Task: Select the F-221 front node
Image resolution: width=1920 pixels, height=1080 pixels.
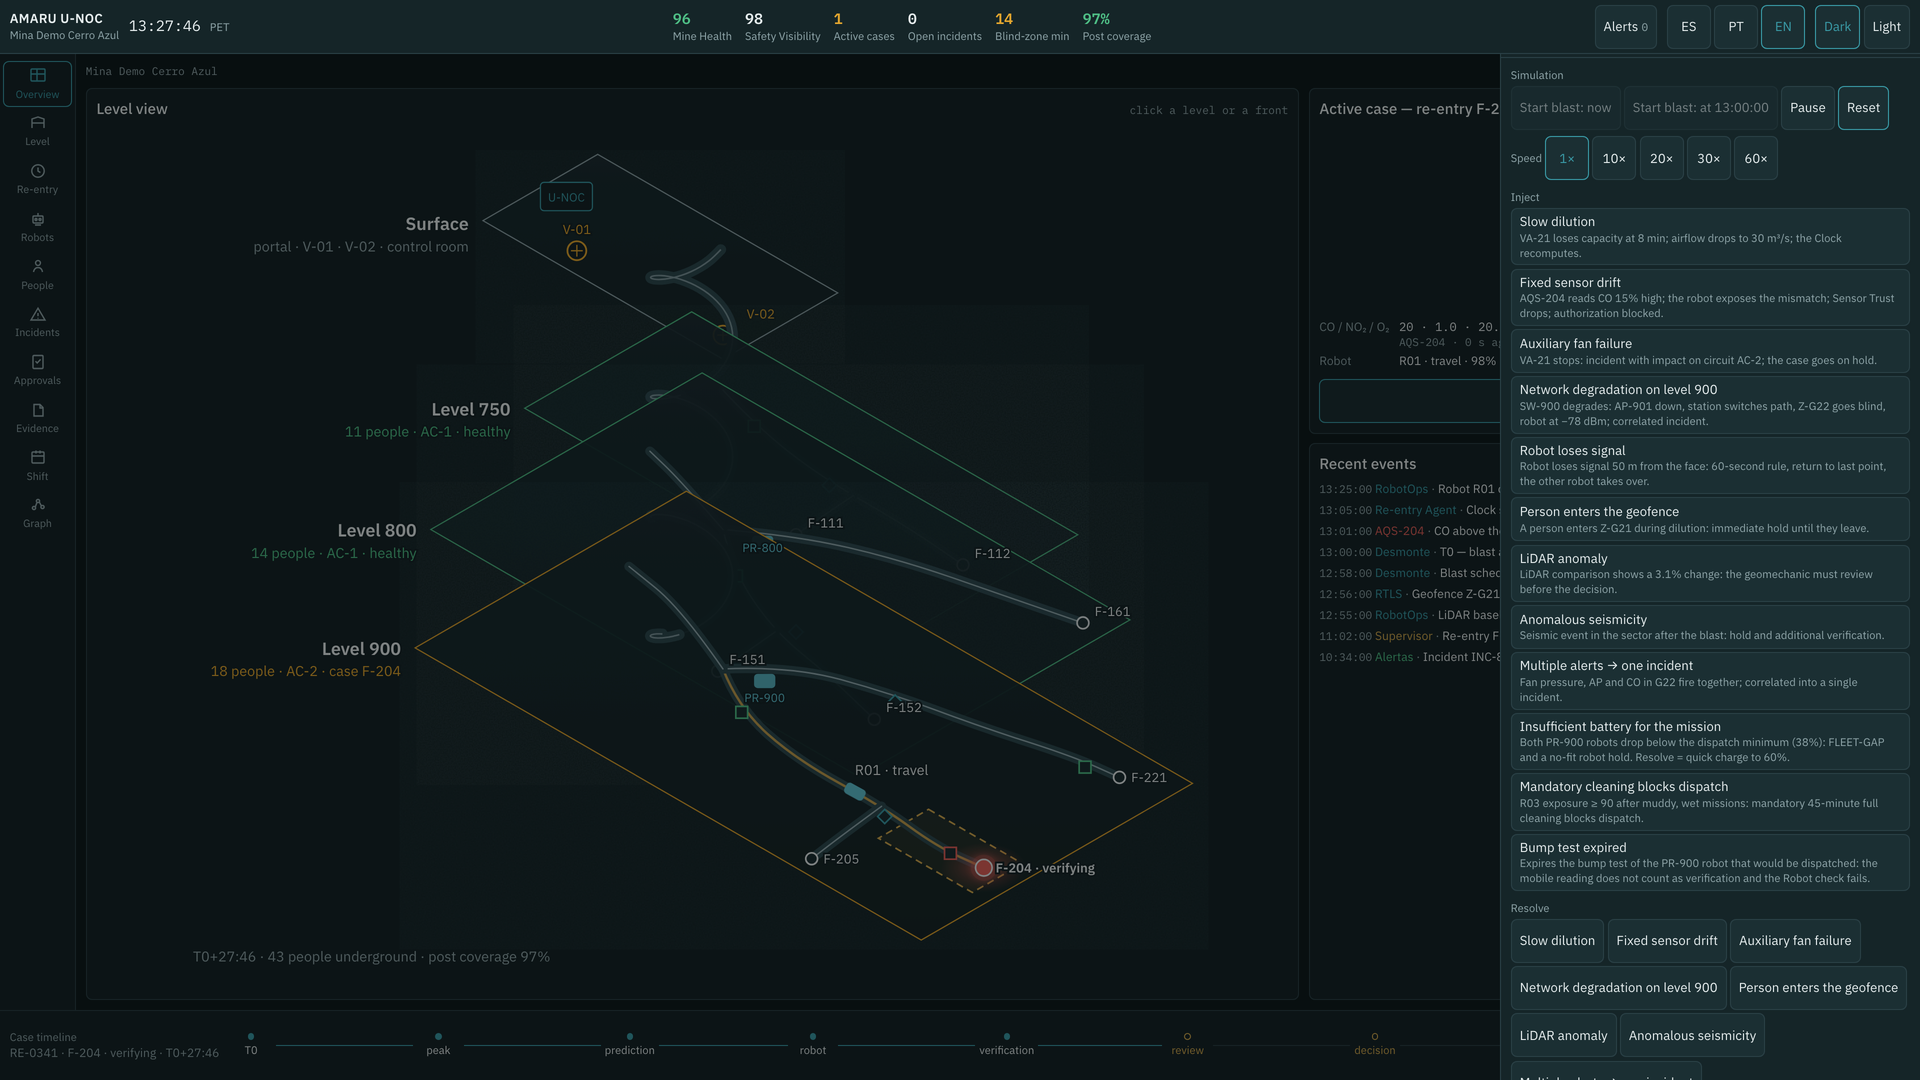Action: (1119, 778)
